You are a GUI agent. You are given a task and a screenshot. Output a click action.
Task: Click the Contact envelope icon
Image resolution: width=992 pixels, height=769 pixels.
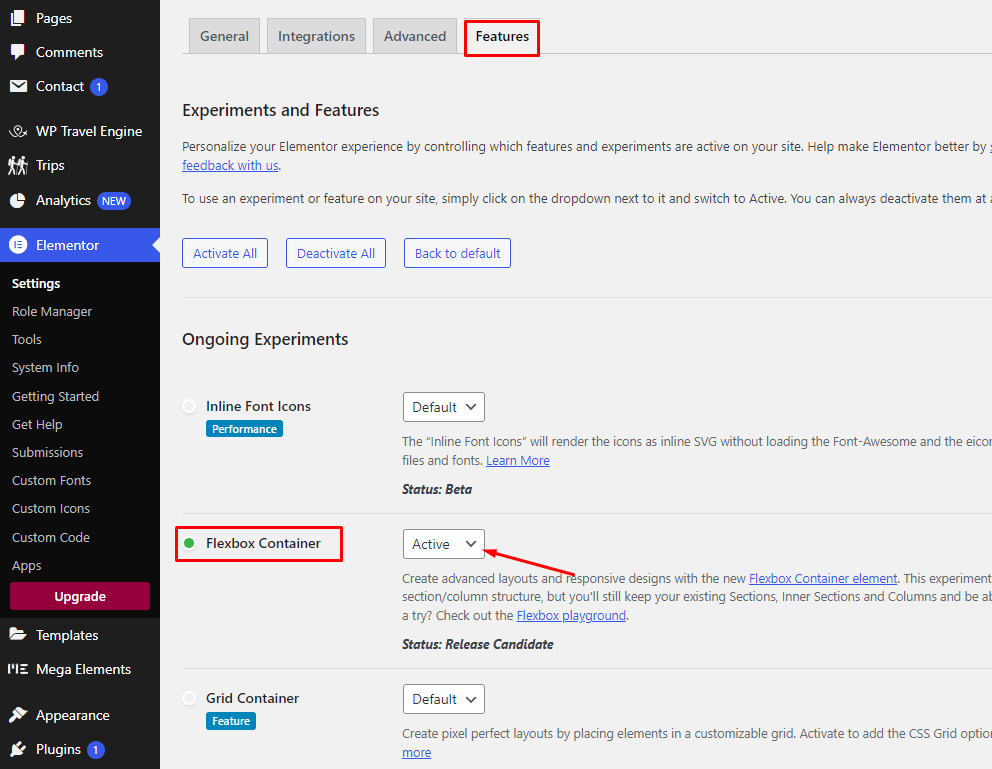[x=18, y=86]
